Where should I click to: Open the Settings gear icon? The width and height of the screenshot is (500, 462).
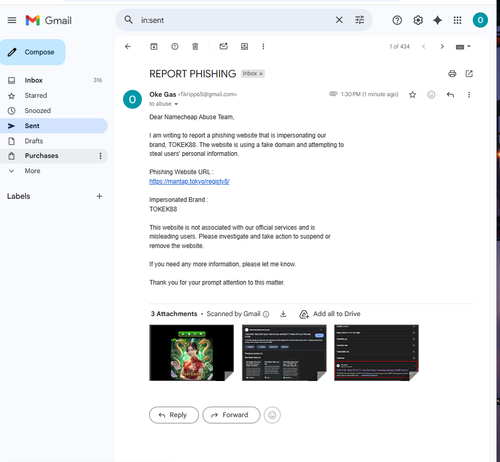(418, 20)
